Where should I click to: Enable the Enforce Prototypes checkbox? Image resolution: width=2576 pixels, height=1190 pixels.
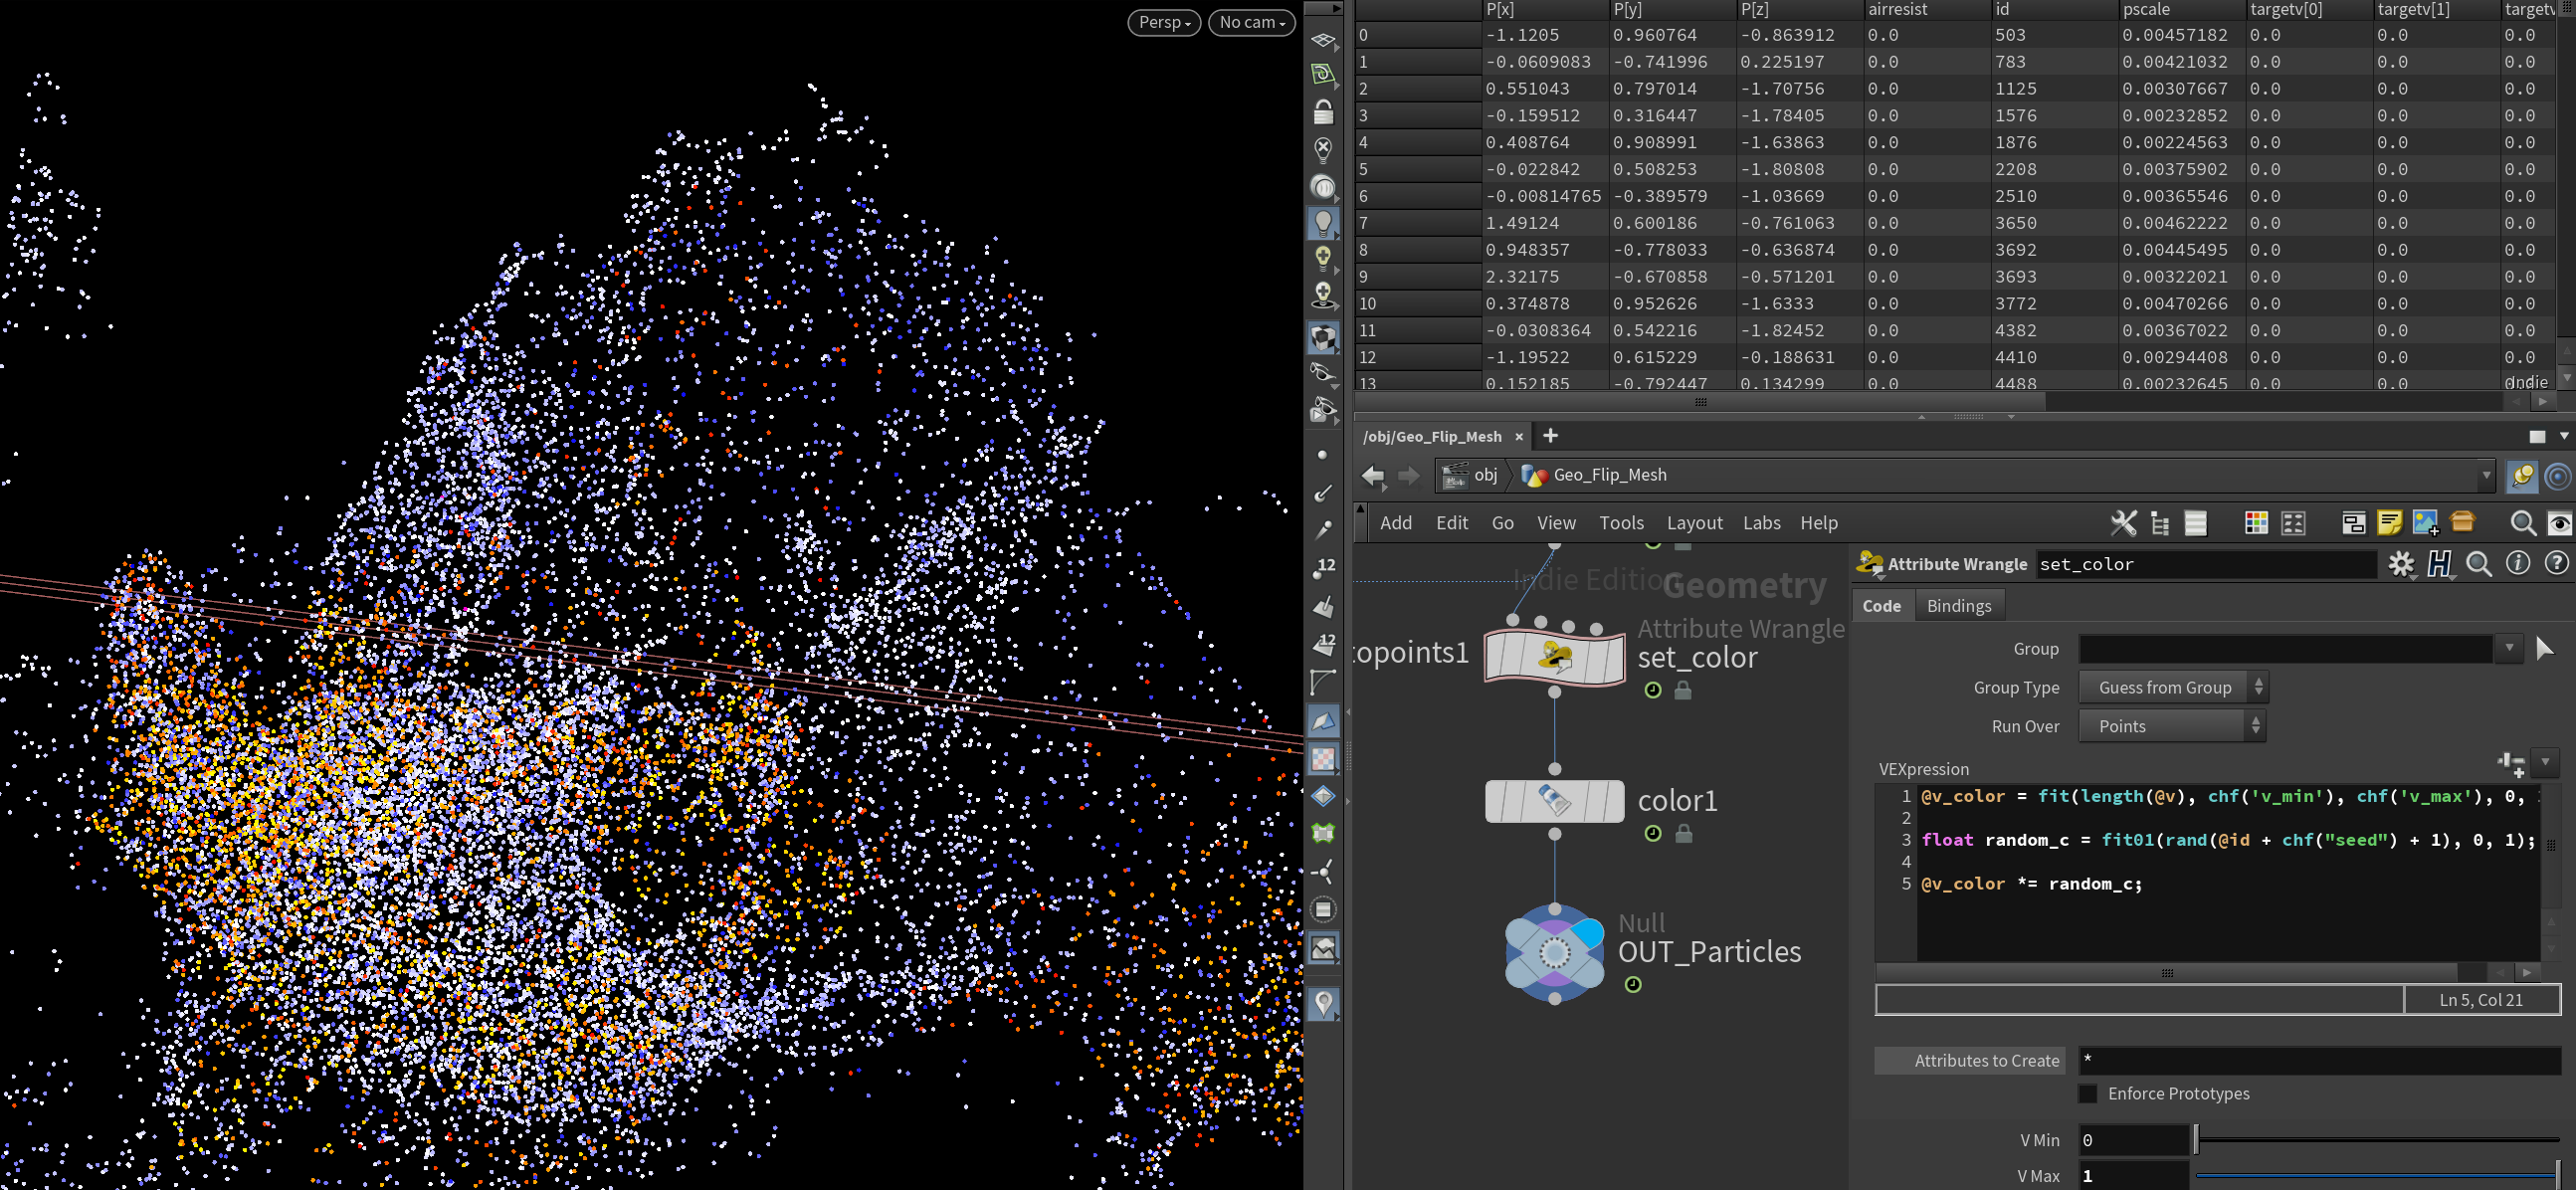[2088, 1094]
